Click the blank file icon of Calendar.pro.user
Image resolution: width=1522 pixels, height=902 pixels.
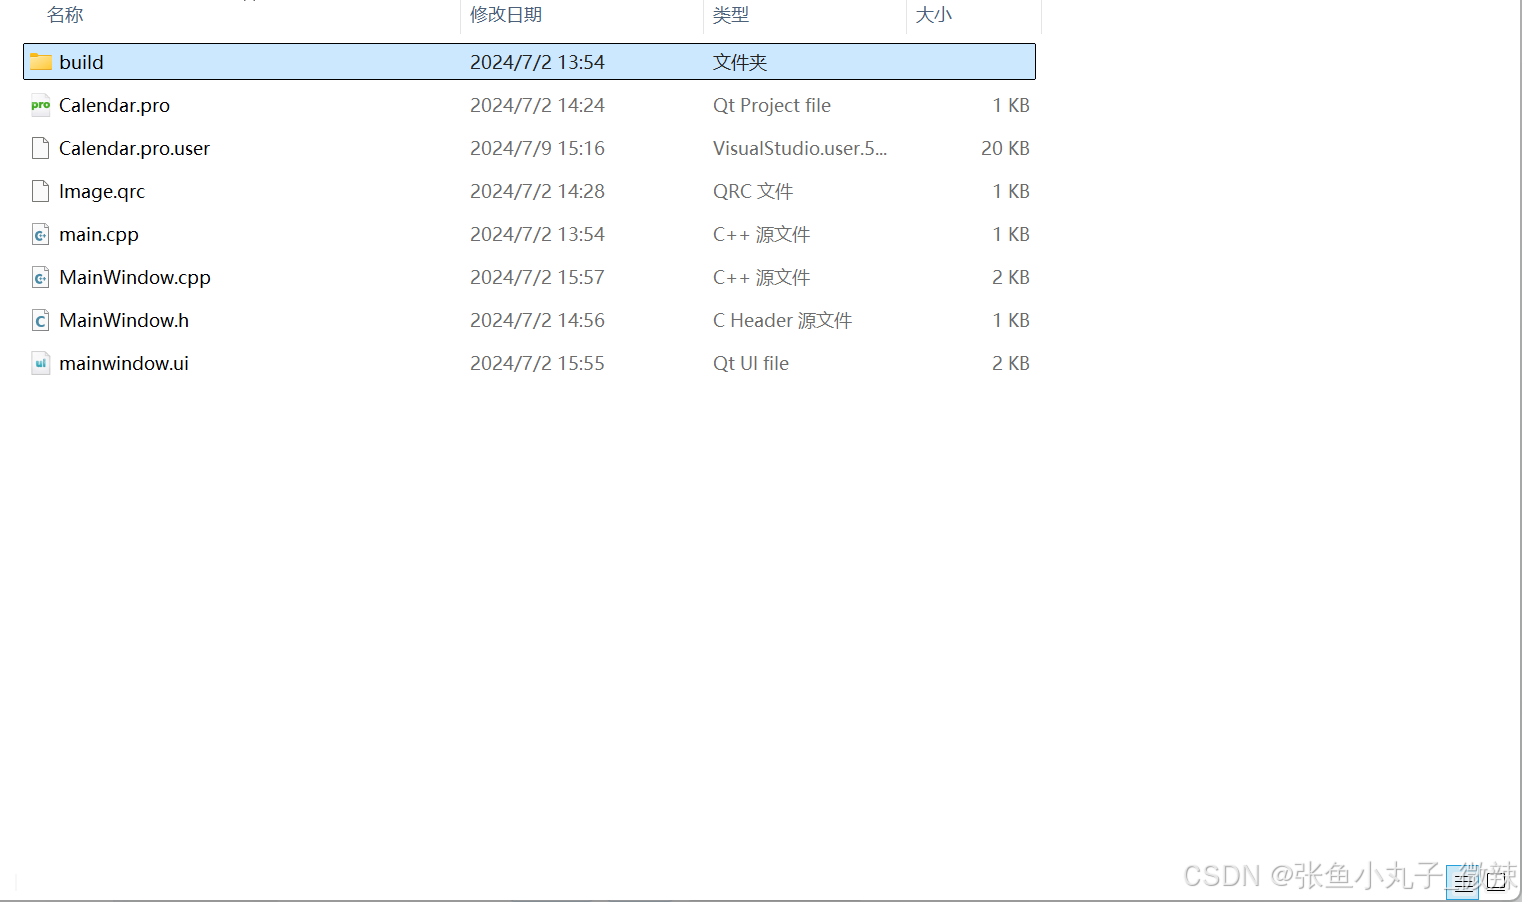point(40,148)
